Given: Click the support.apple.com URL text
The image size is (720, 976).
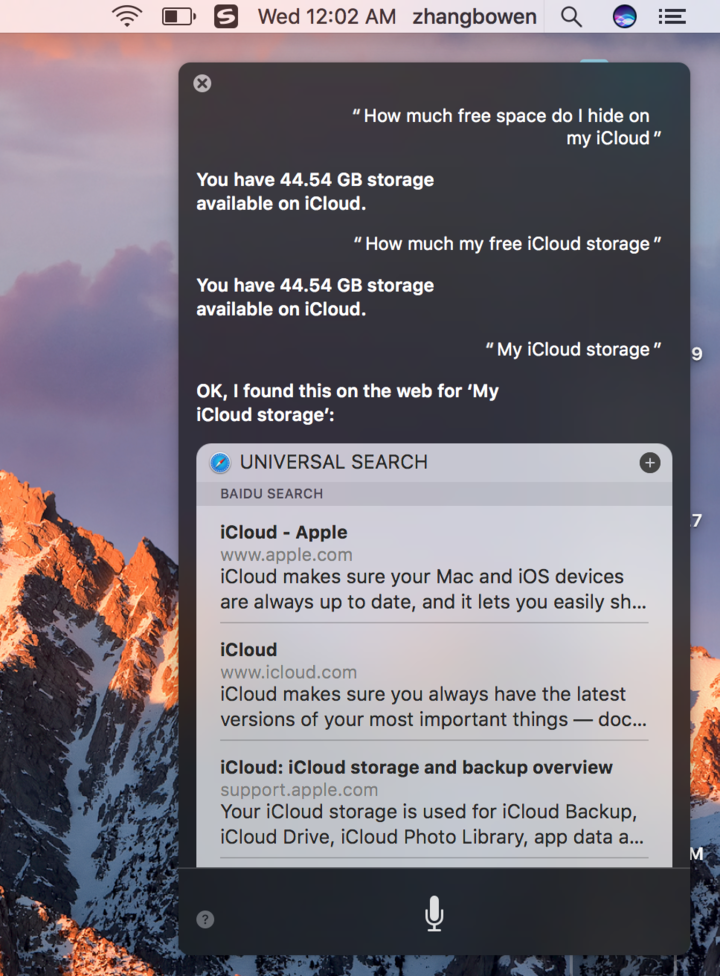Looking at the screenshot, I should click(299, 790).
